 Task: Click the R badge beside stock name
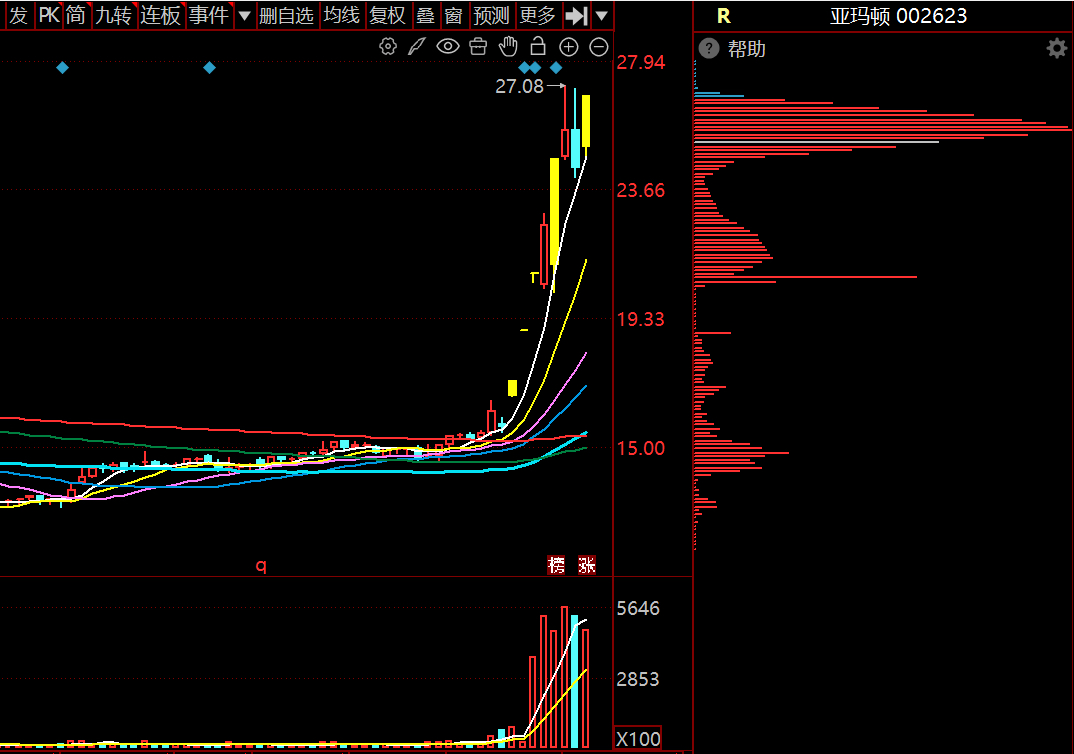tap(723, 16)
